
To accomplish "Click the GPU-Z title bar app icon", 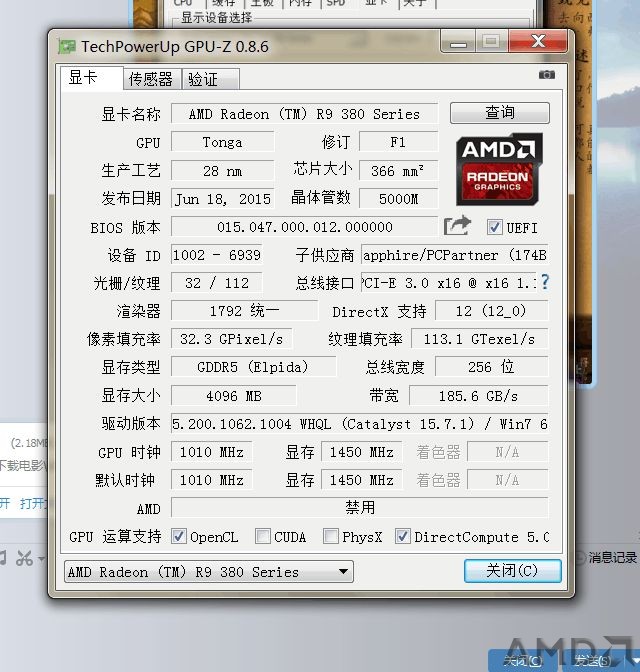I will [66, 46].
